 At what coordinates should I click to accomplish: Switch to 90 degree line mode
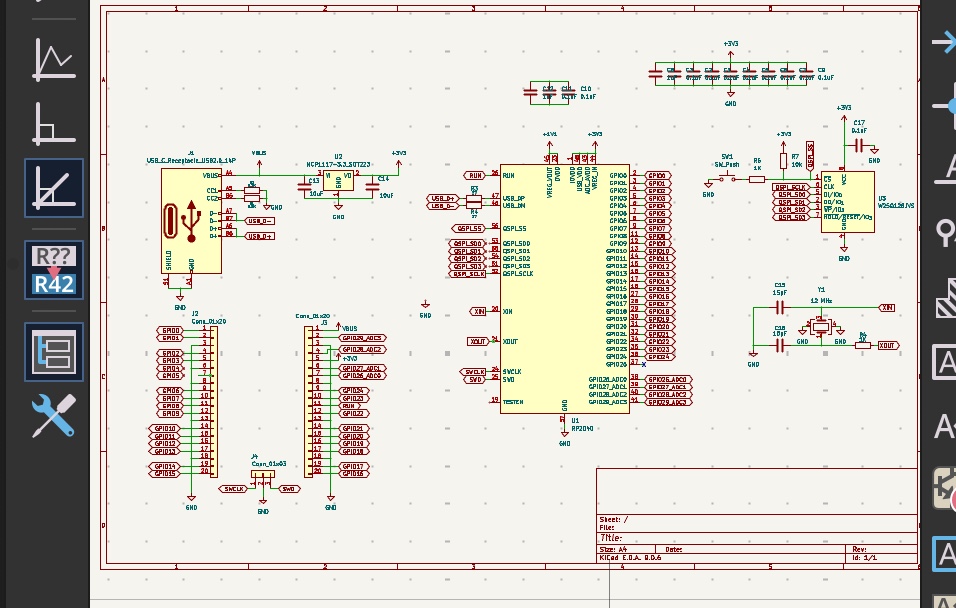(54, 123)
